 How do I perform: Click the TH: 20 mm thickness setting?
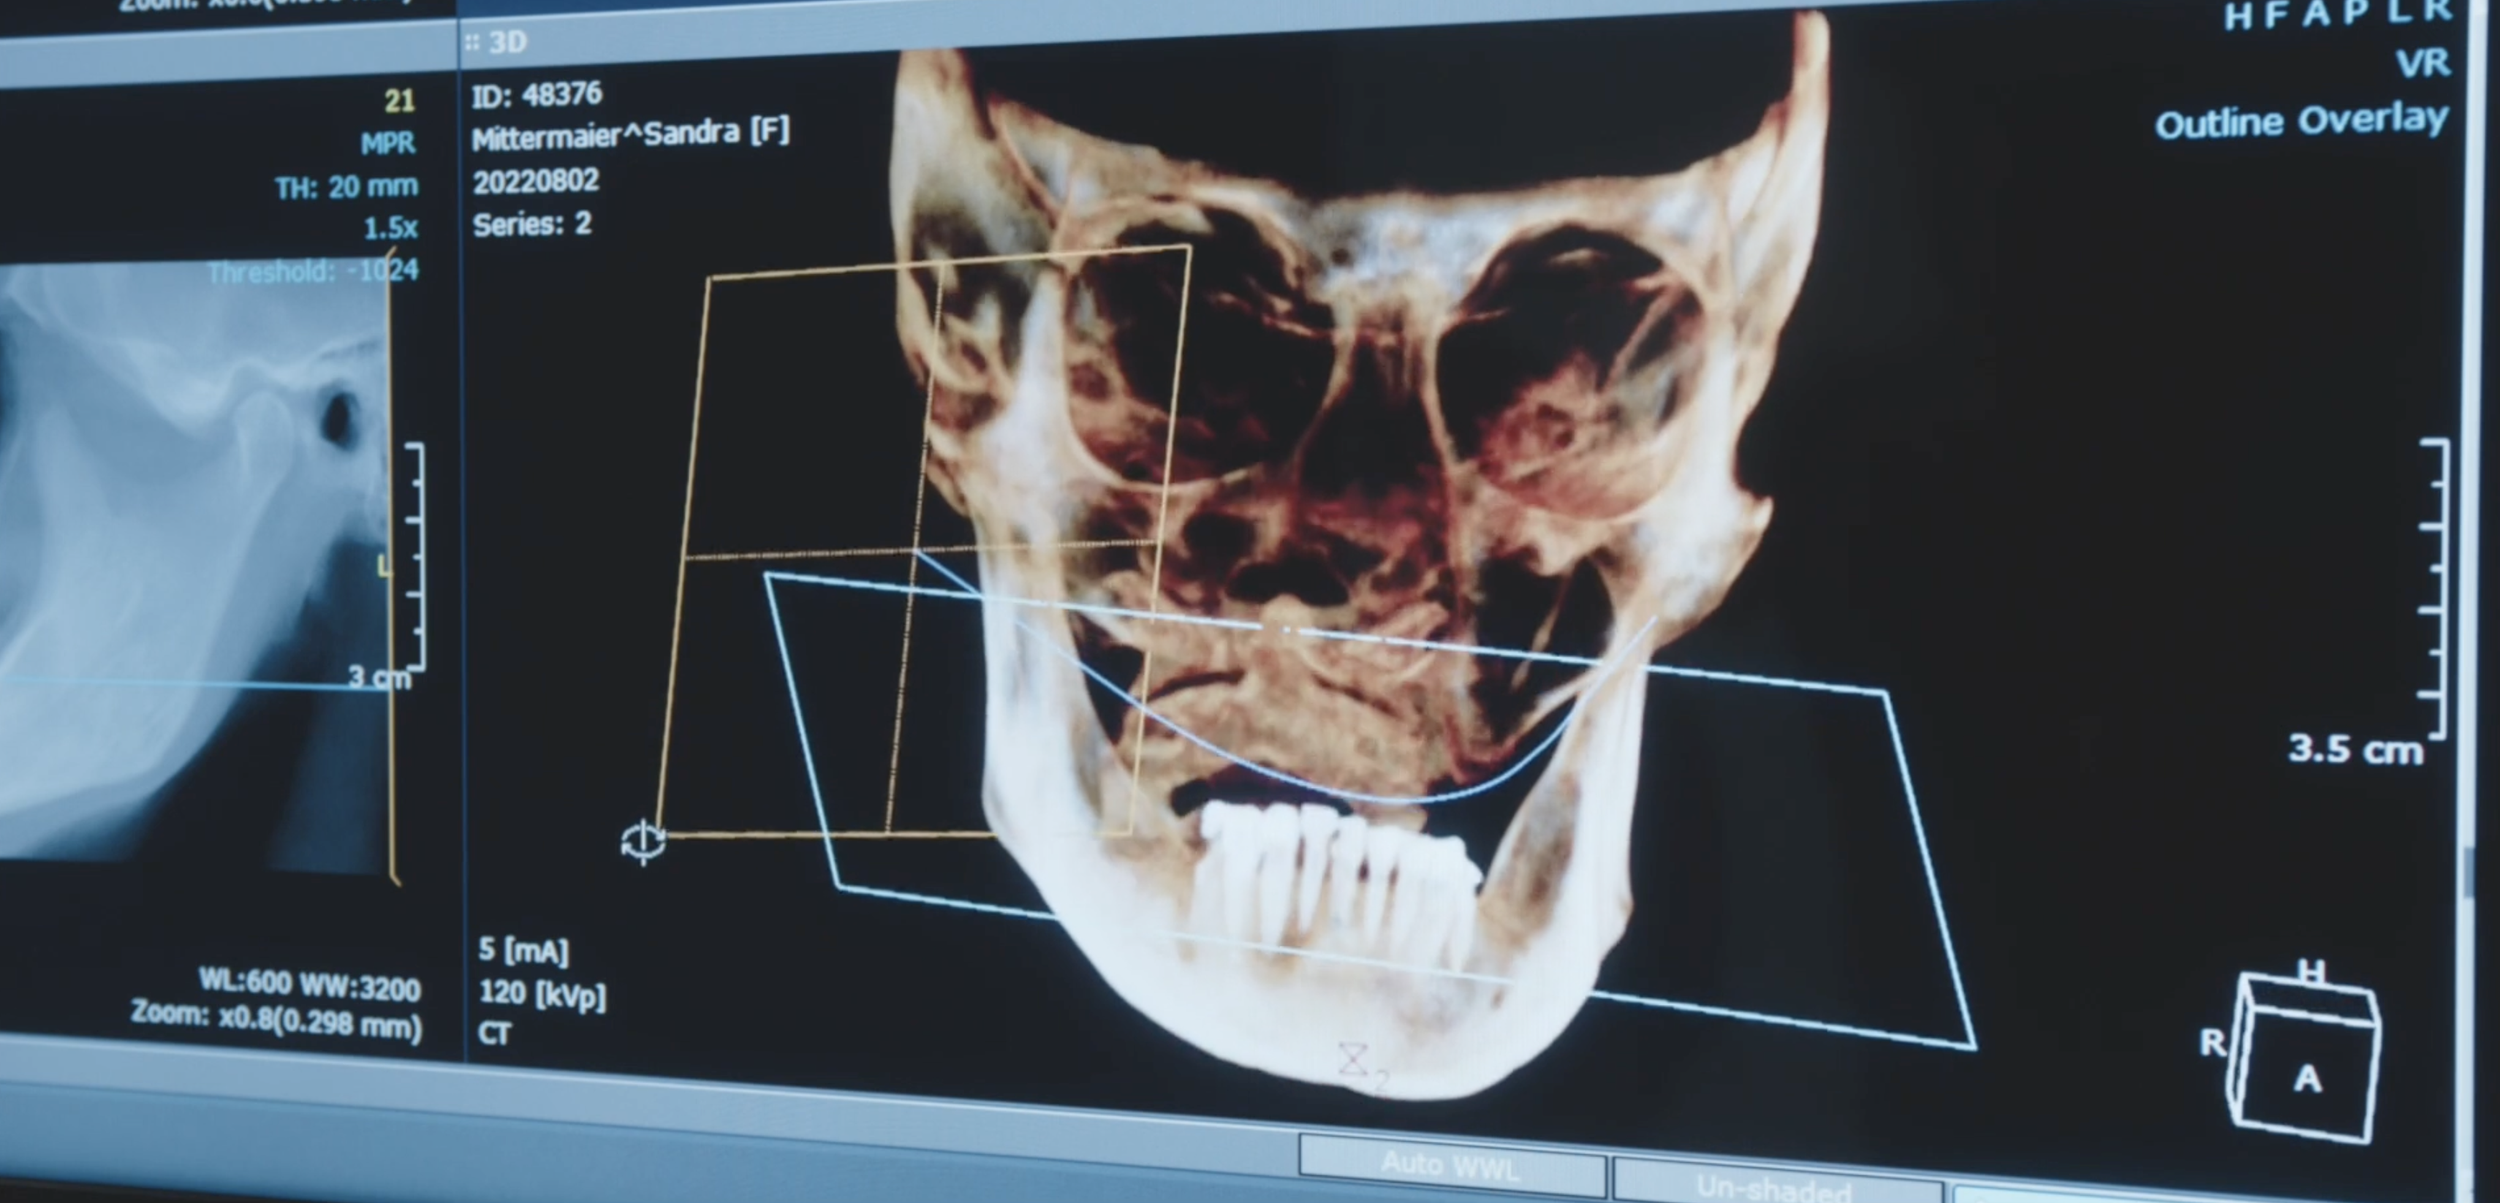[x=346, y=187]
